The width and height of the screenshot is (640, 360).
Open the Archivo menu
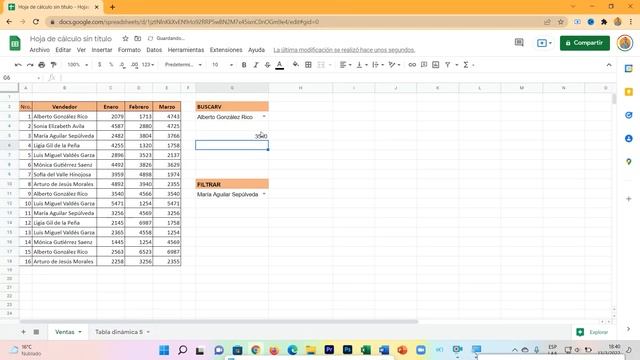pyautogui.click(x=40, y=50)
